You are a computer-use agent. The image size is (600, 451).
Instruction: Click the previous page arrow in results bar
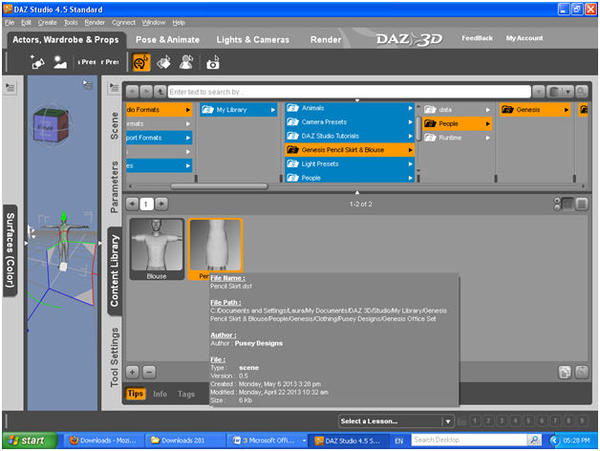(x=132, y=204)
